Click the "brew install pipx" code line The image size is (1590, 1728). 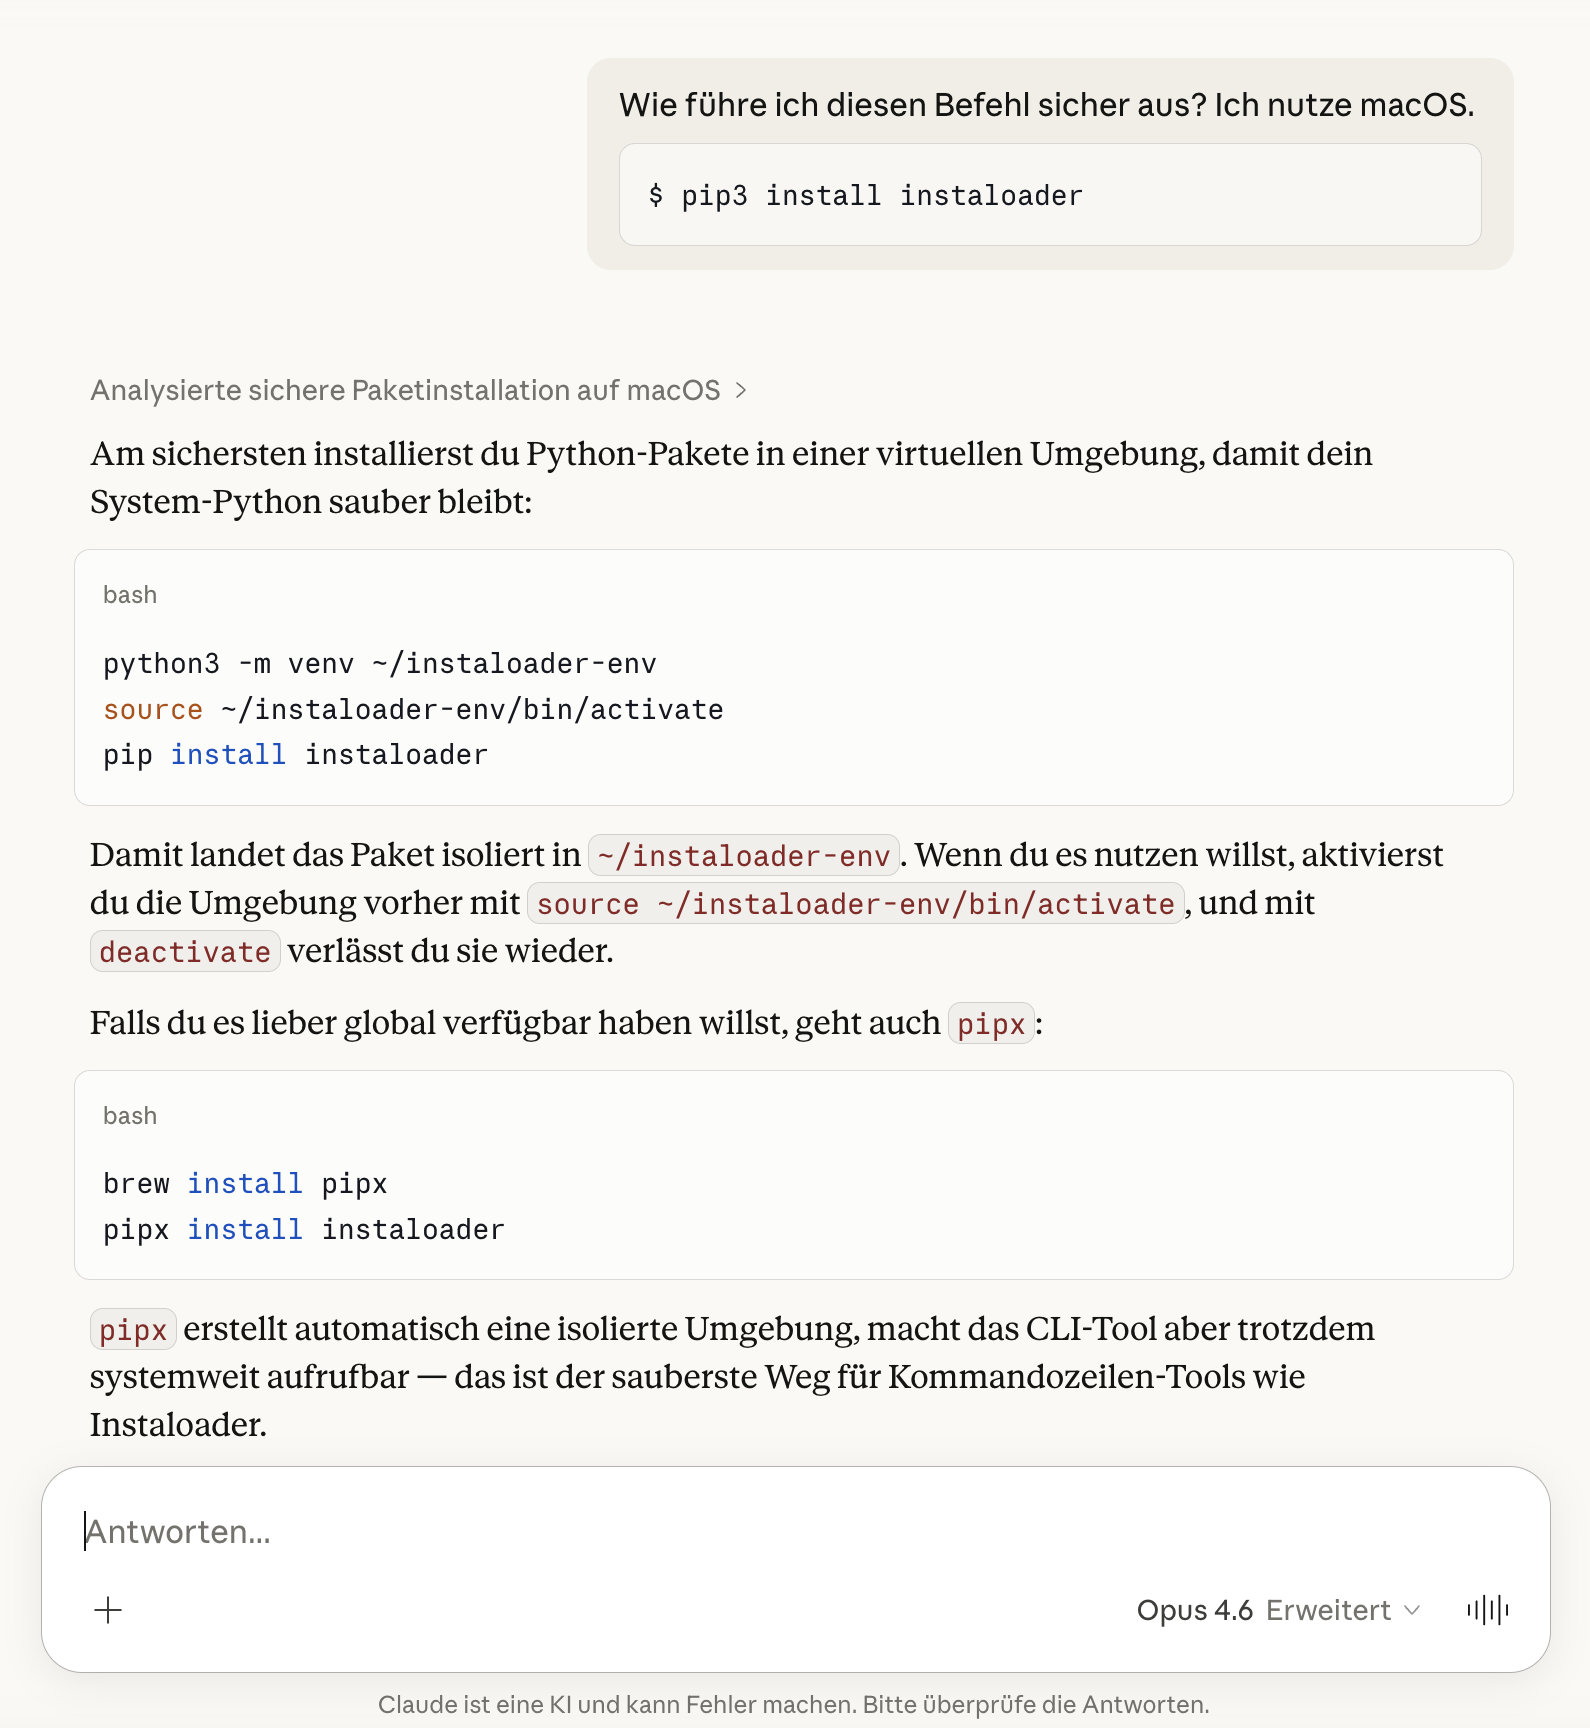tap(245, 1184)
